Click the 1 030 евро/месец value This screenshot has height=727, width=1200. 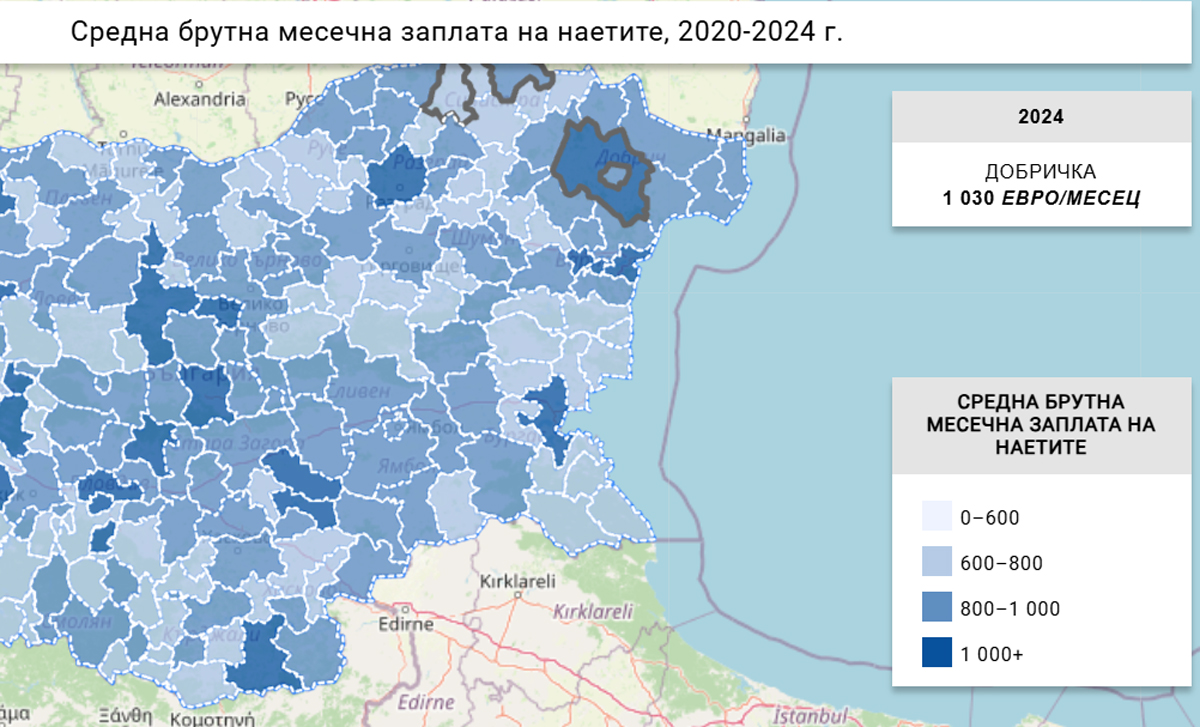[x=1040, y=198]
